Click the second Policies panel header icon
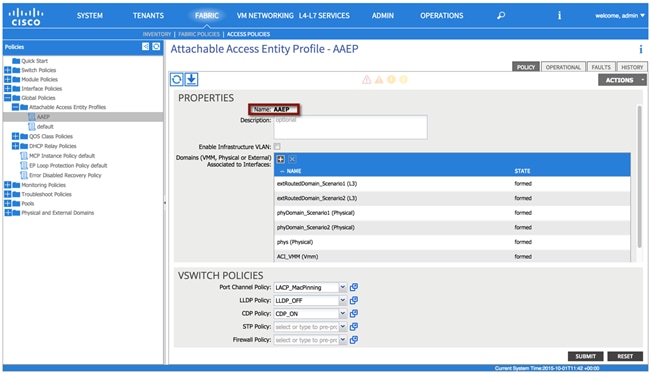This screenshot has width=651, height=374. pyautogui.click(x=156, y=46)
